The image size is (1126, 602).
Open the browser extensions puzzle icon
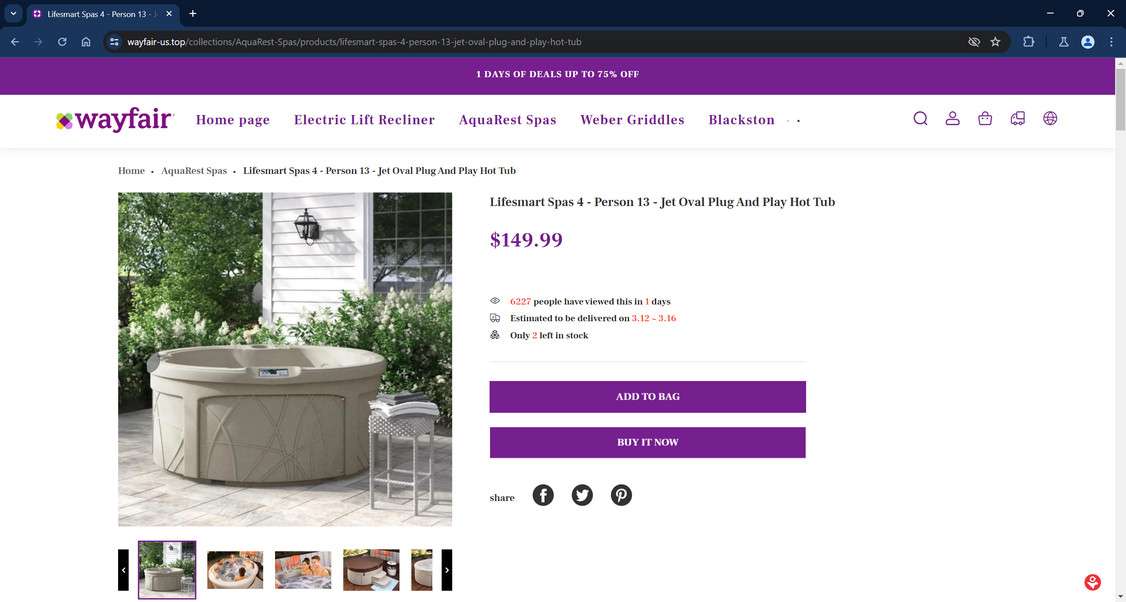(1028, 42)
